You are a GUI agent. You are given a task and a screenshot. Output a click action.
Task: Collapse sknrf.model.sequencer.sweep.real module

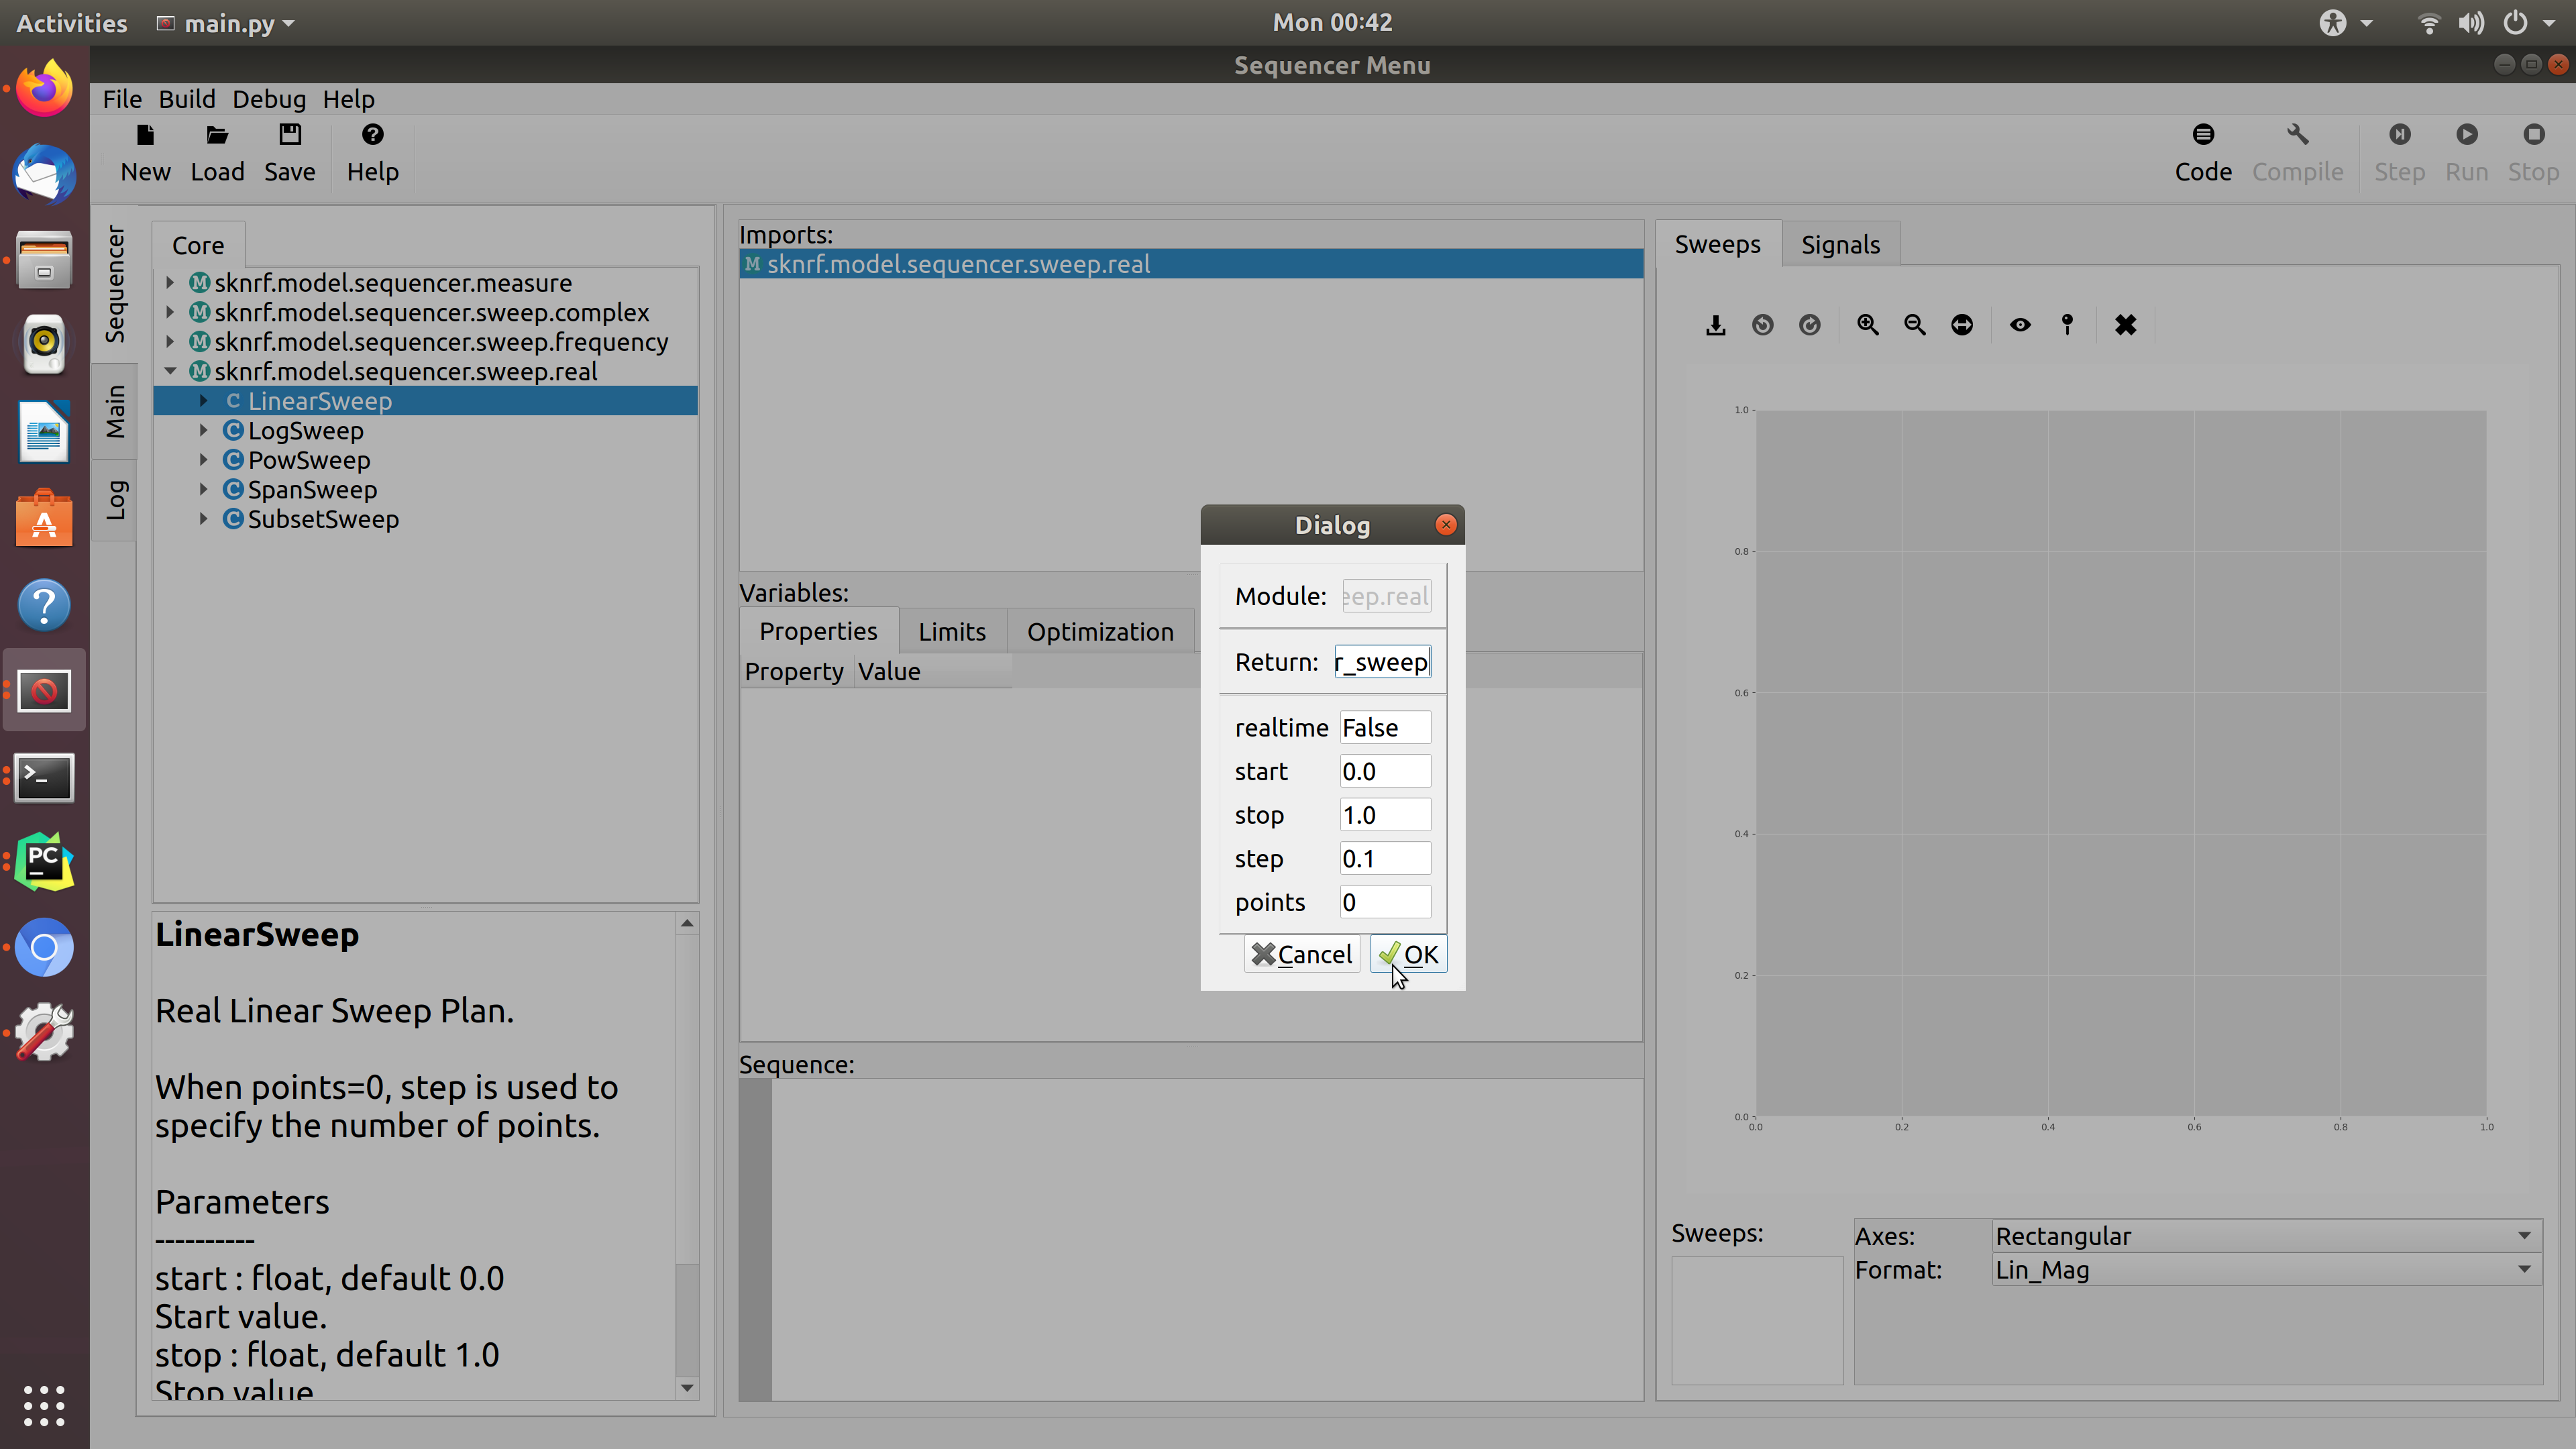point(171,371)
